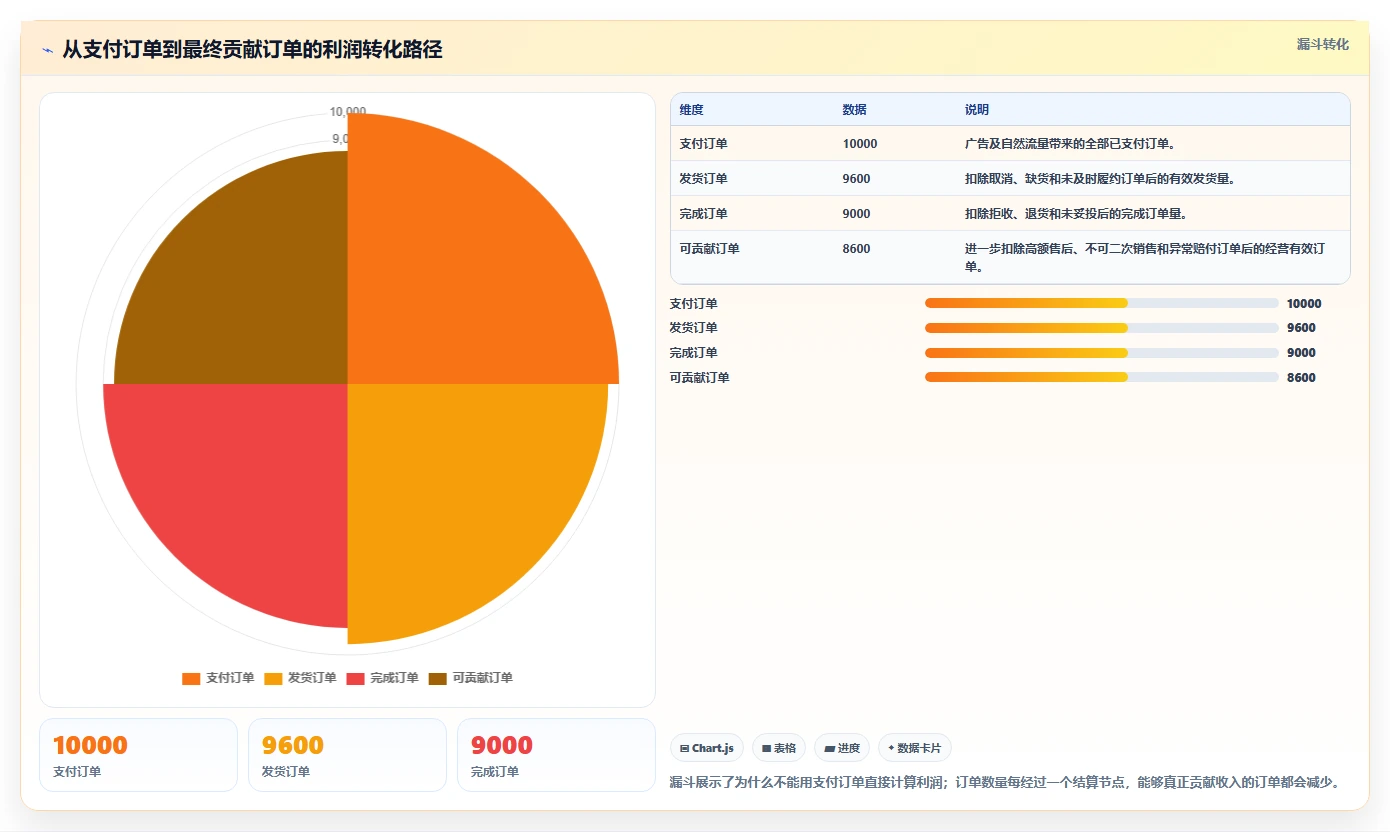
Task: Click the 支付订单 progress bar showing 10000
Action: pos(1102,303)
